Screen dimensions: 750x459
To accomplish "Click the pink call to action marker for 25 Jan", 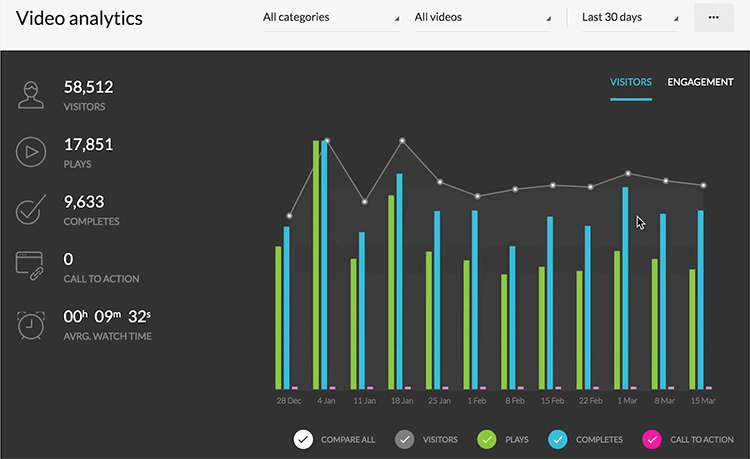I will 445,388.
